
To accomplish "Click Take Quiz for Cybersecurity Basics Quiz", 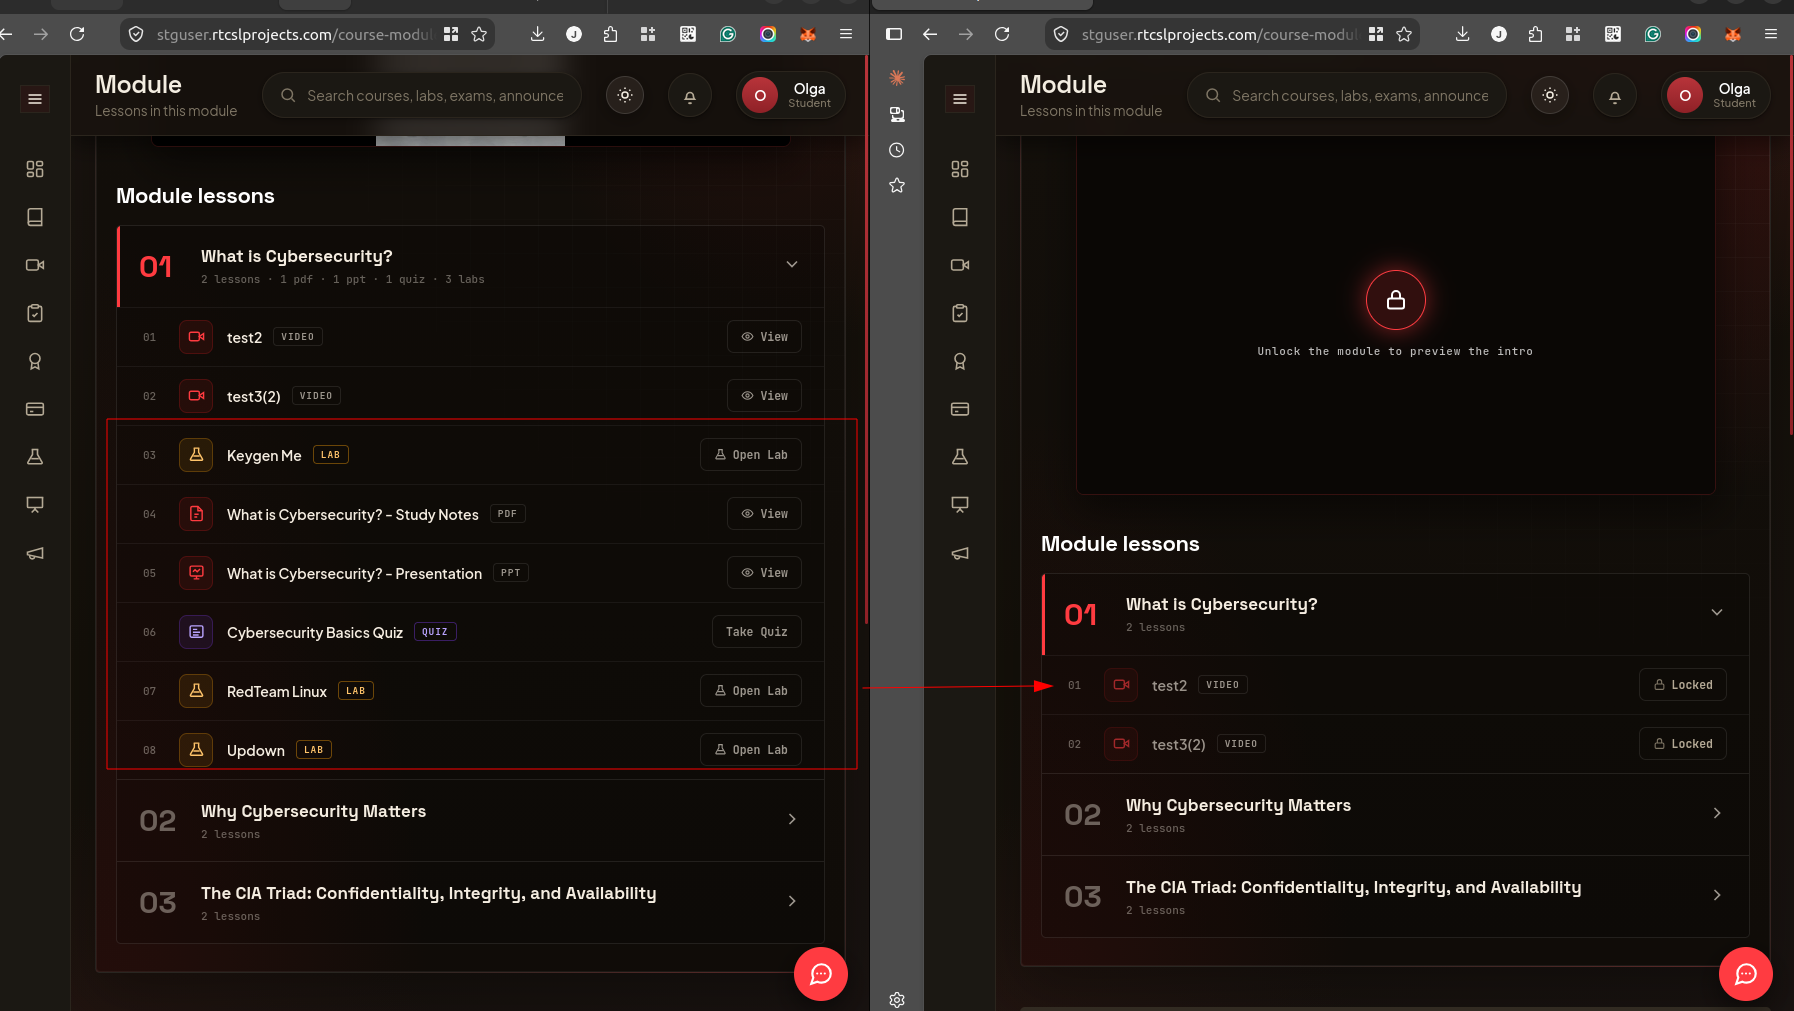I will coord(757,632).
